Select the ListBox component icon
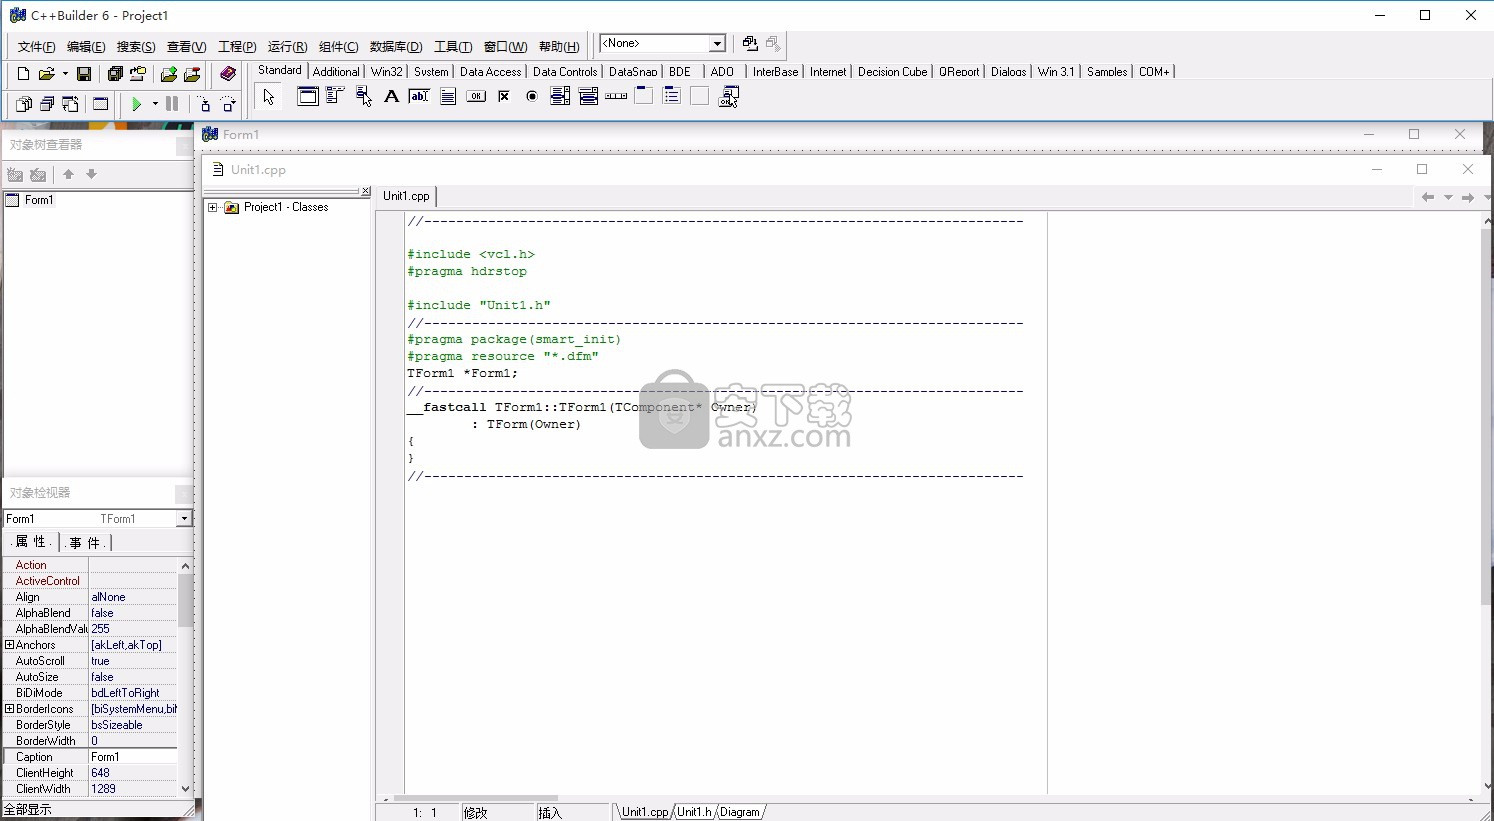Image resolution: width=1494 pixels, height=821 pixels. click(560, 97)
